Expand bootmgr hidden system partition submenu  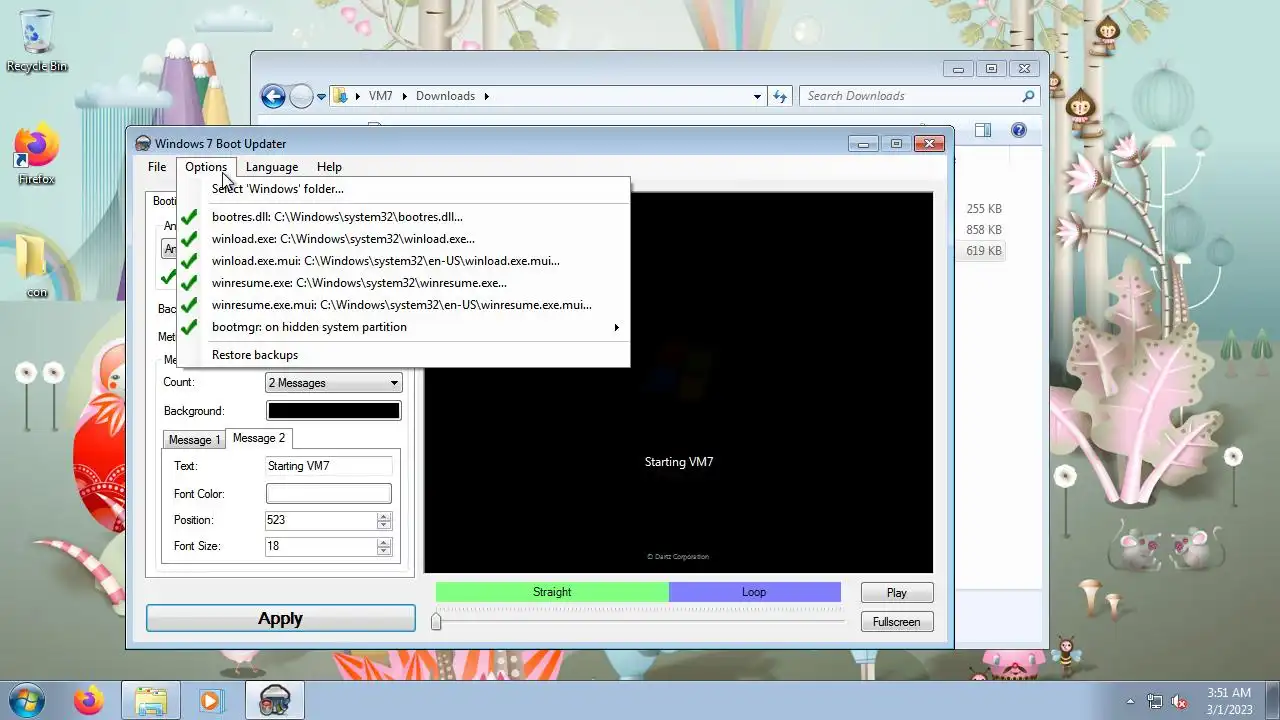tap(404, 327)
